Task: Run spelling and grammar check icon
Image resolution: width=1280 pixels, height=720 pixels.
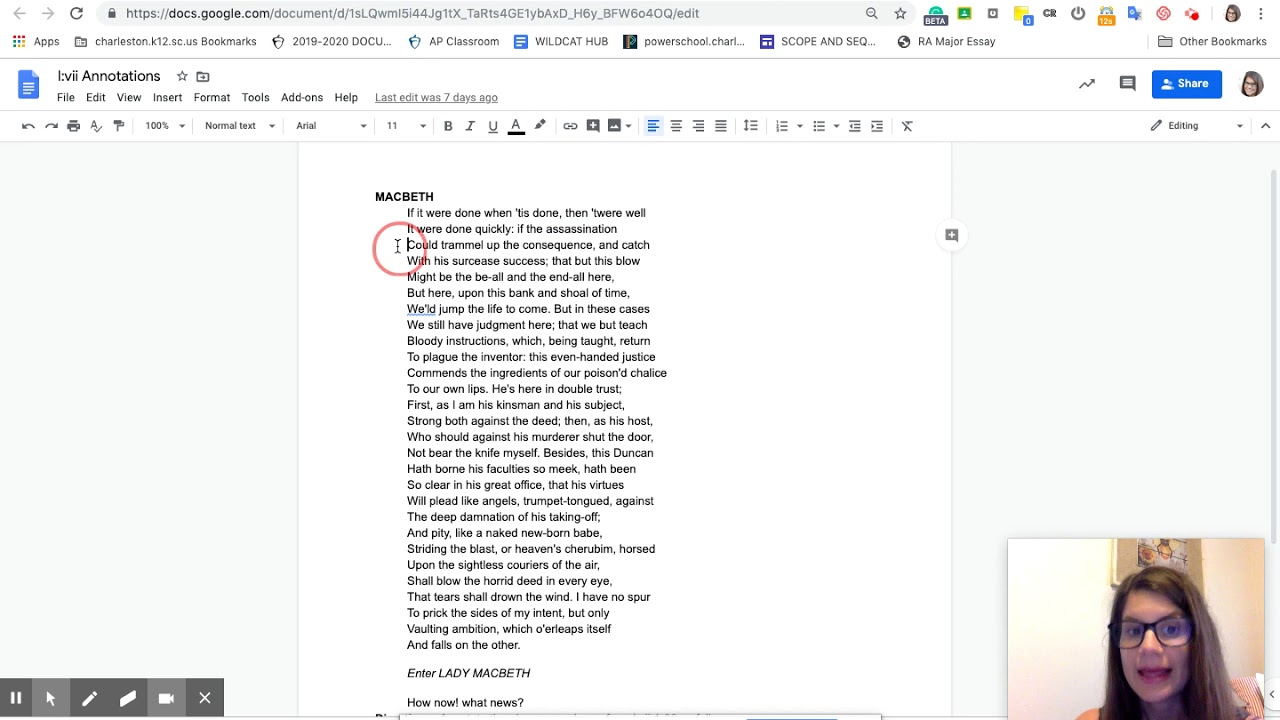Action: pos(96,126)
